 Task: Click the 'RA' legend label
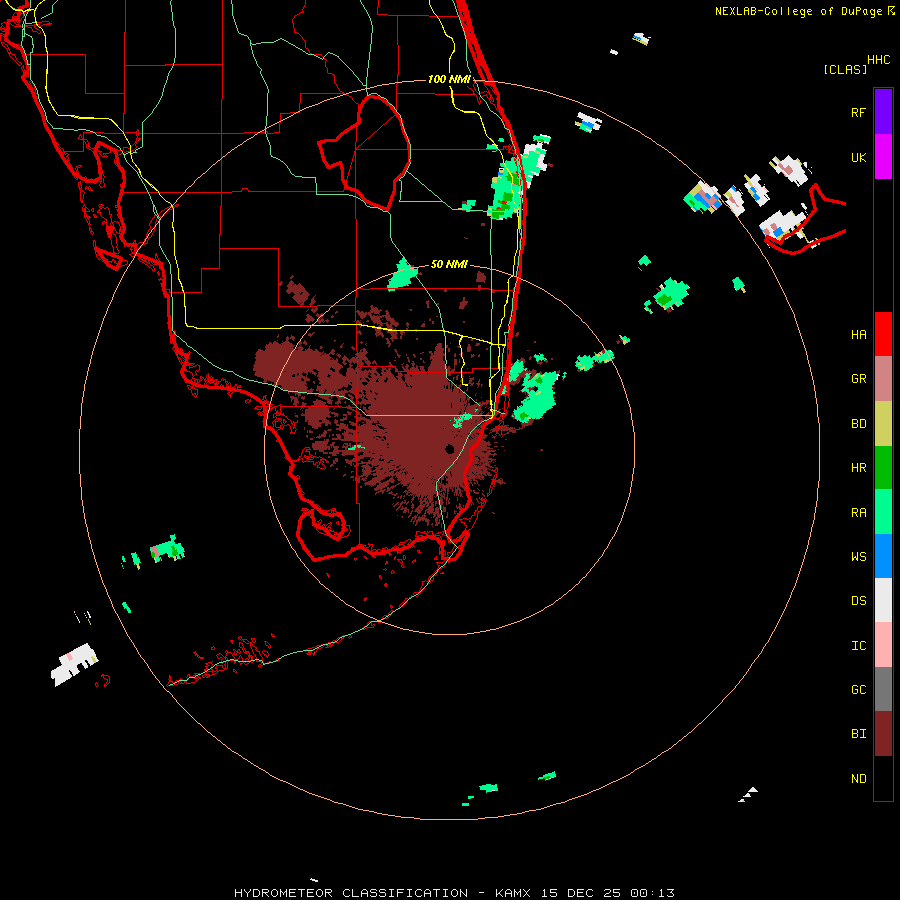[x=858, y=513]
